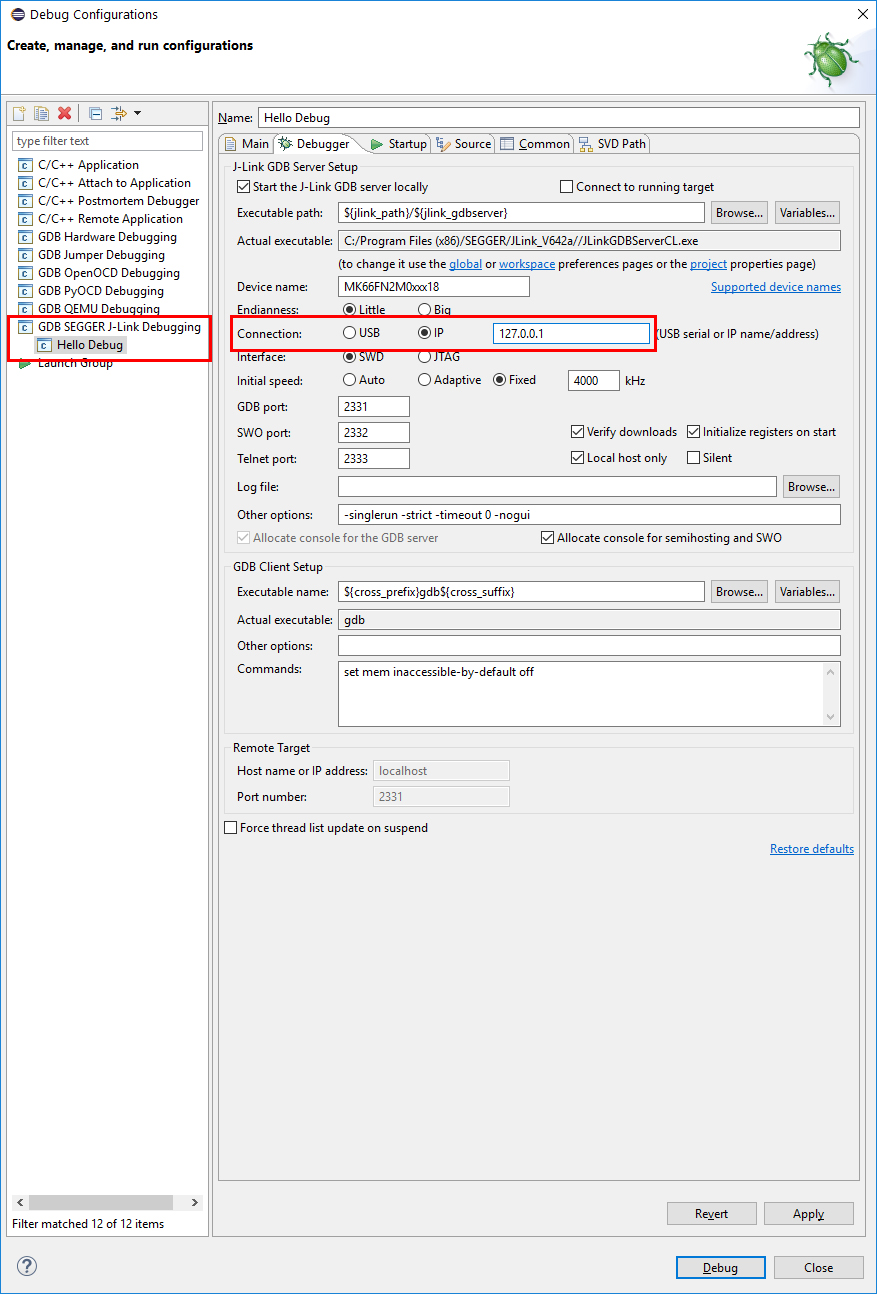Screen dimensions: 877x1294
Task: Duplicate the selected launch configuration
Action: point(39,113)
